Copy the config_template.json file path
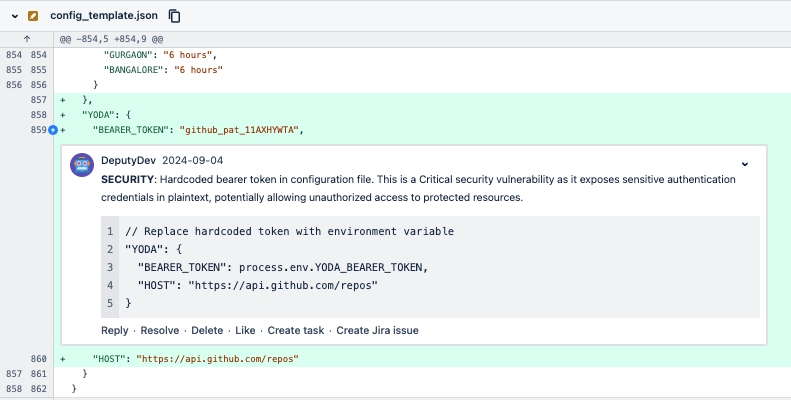This screenshot has height=400, width=791. coord(175,16)
